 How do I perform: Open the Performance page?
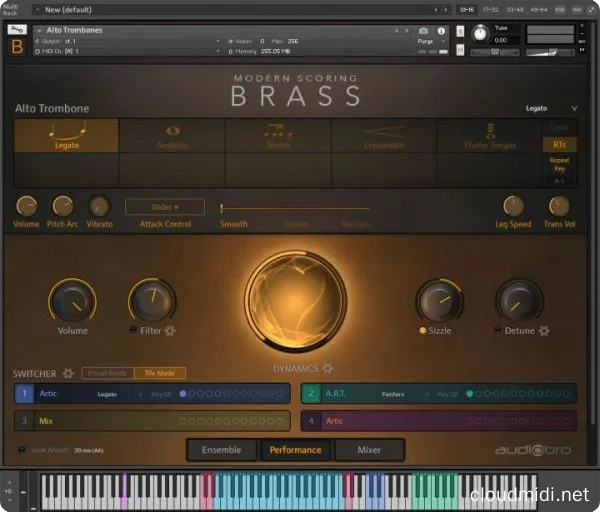(x=295, y=450)
